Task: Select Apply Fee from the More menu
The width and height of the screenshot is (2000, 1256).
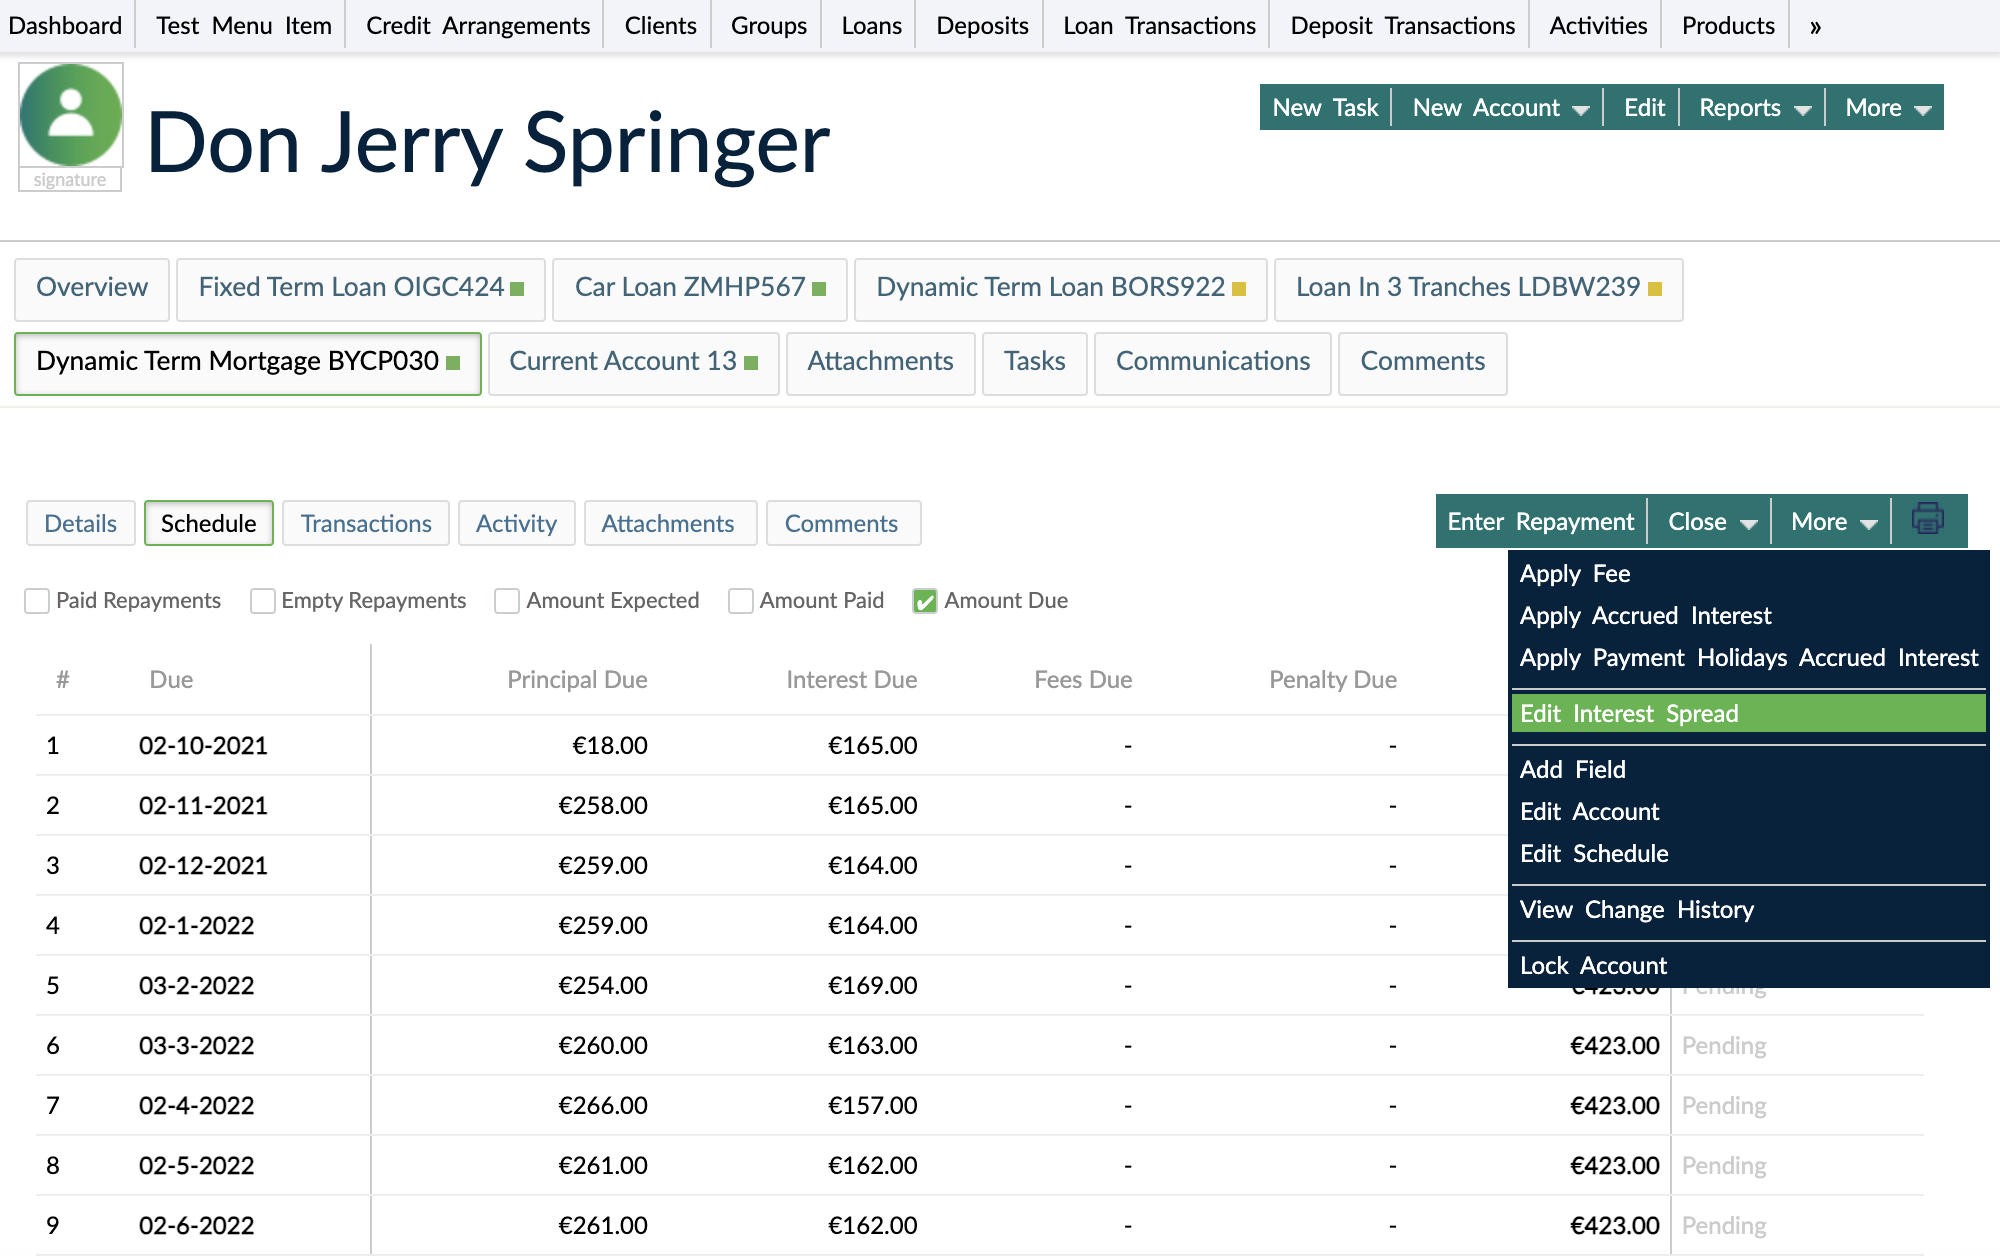Action: (x=1575, y=574)
